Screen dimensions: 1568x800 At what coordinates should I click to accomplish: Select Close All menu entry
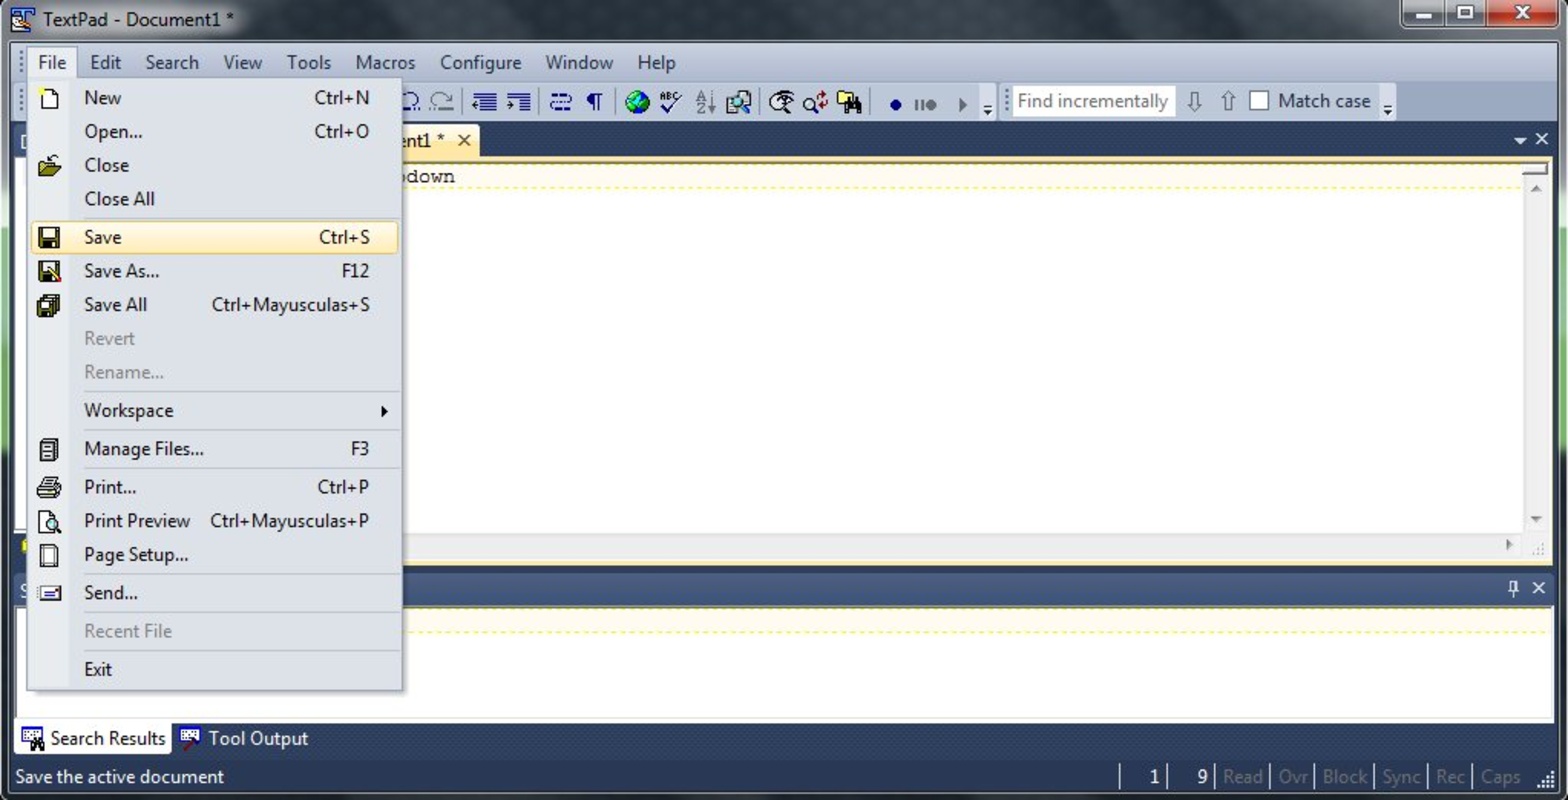pyautogui.click(x=215, y=199)
